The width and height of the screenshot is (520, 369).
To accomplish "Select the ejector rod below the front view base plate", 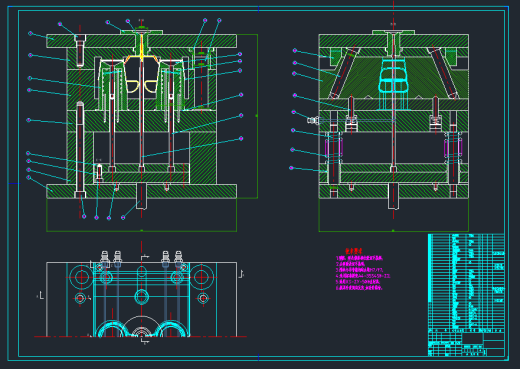I will click(141, 196).
